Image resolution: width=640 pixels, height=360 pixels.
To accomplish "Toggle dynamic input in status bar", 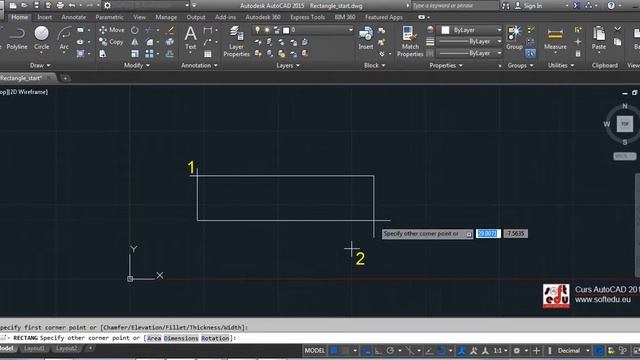I will pyautogui.click(x=366, y=351).
